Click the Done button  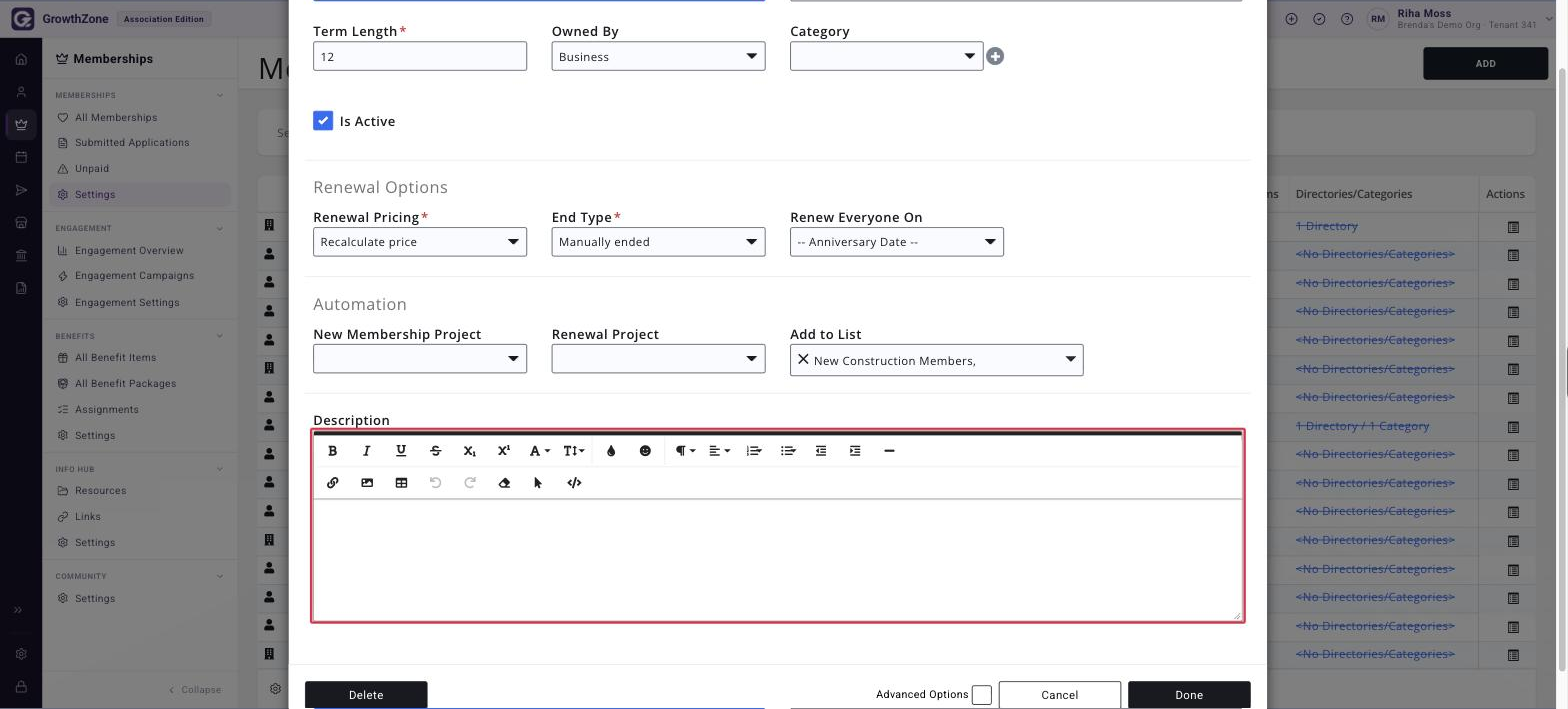tap(1189, 695)
